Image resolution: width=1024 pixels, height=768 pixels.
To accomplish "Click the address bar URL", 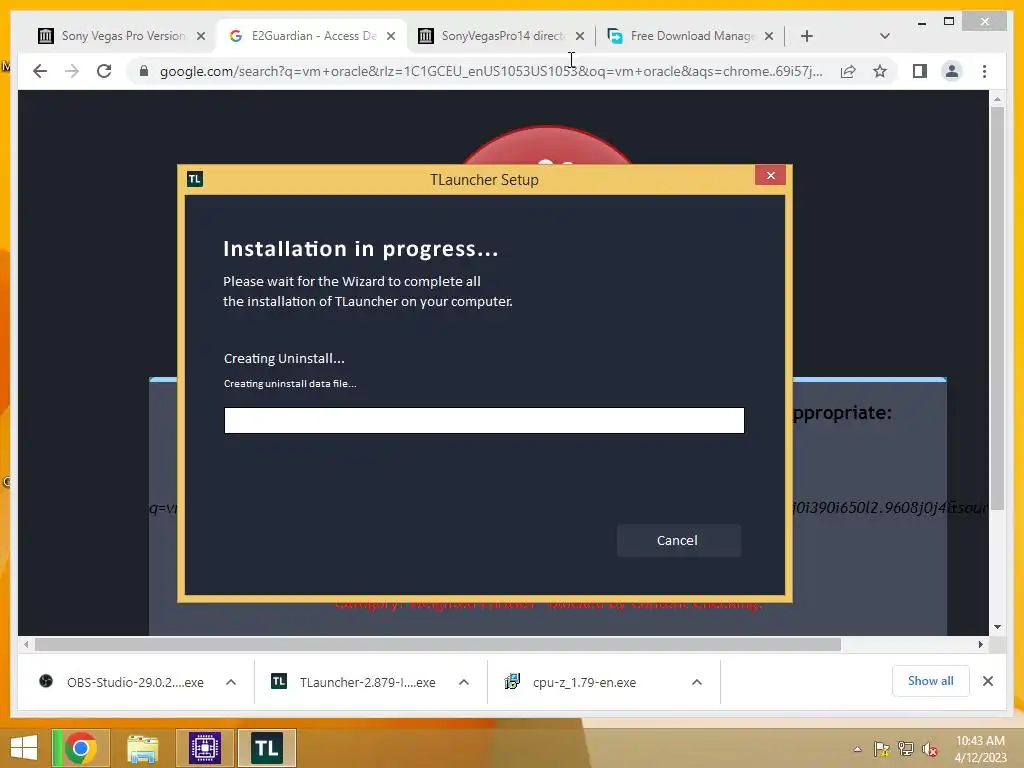I will click(x=491, y=71).
